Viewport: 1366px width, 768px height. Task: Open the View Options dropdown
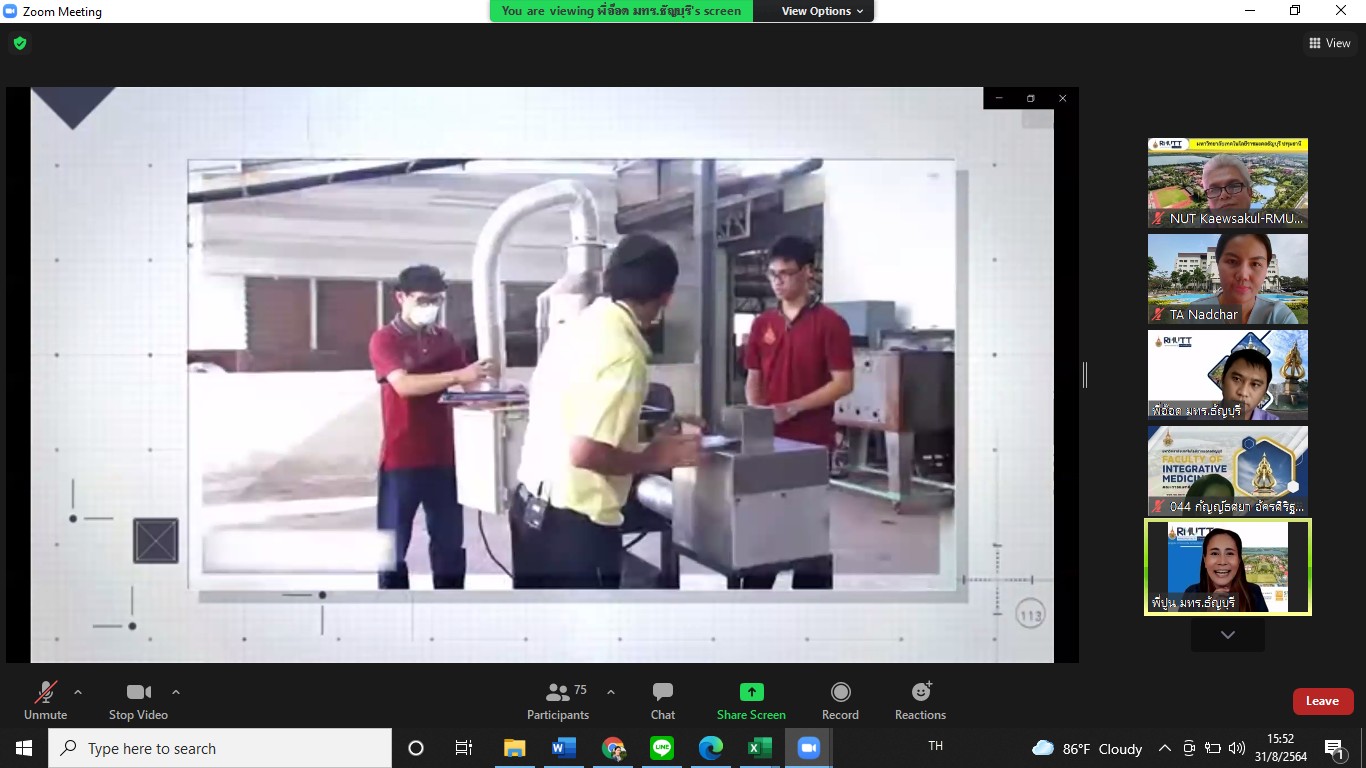click(822, 11)
